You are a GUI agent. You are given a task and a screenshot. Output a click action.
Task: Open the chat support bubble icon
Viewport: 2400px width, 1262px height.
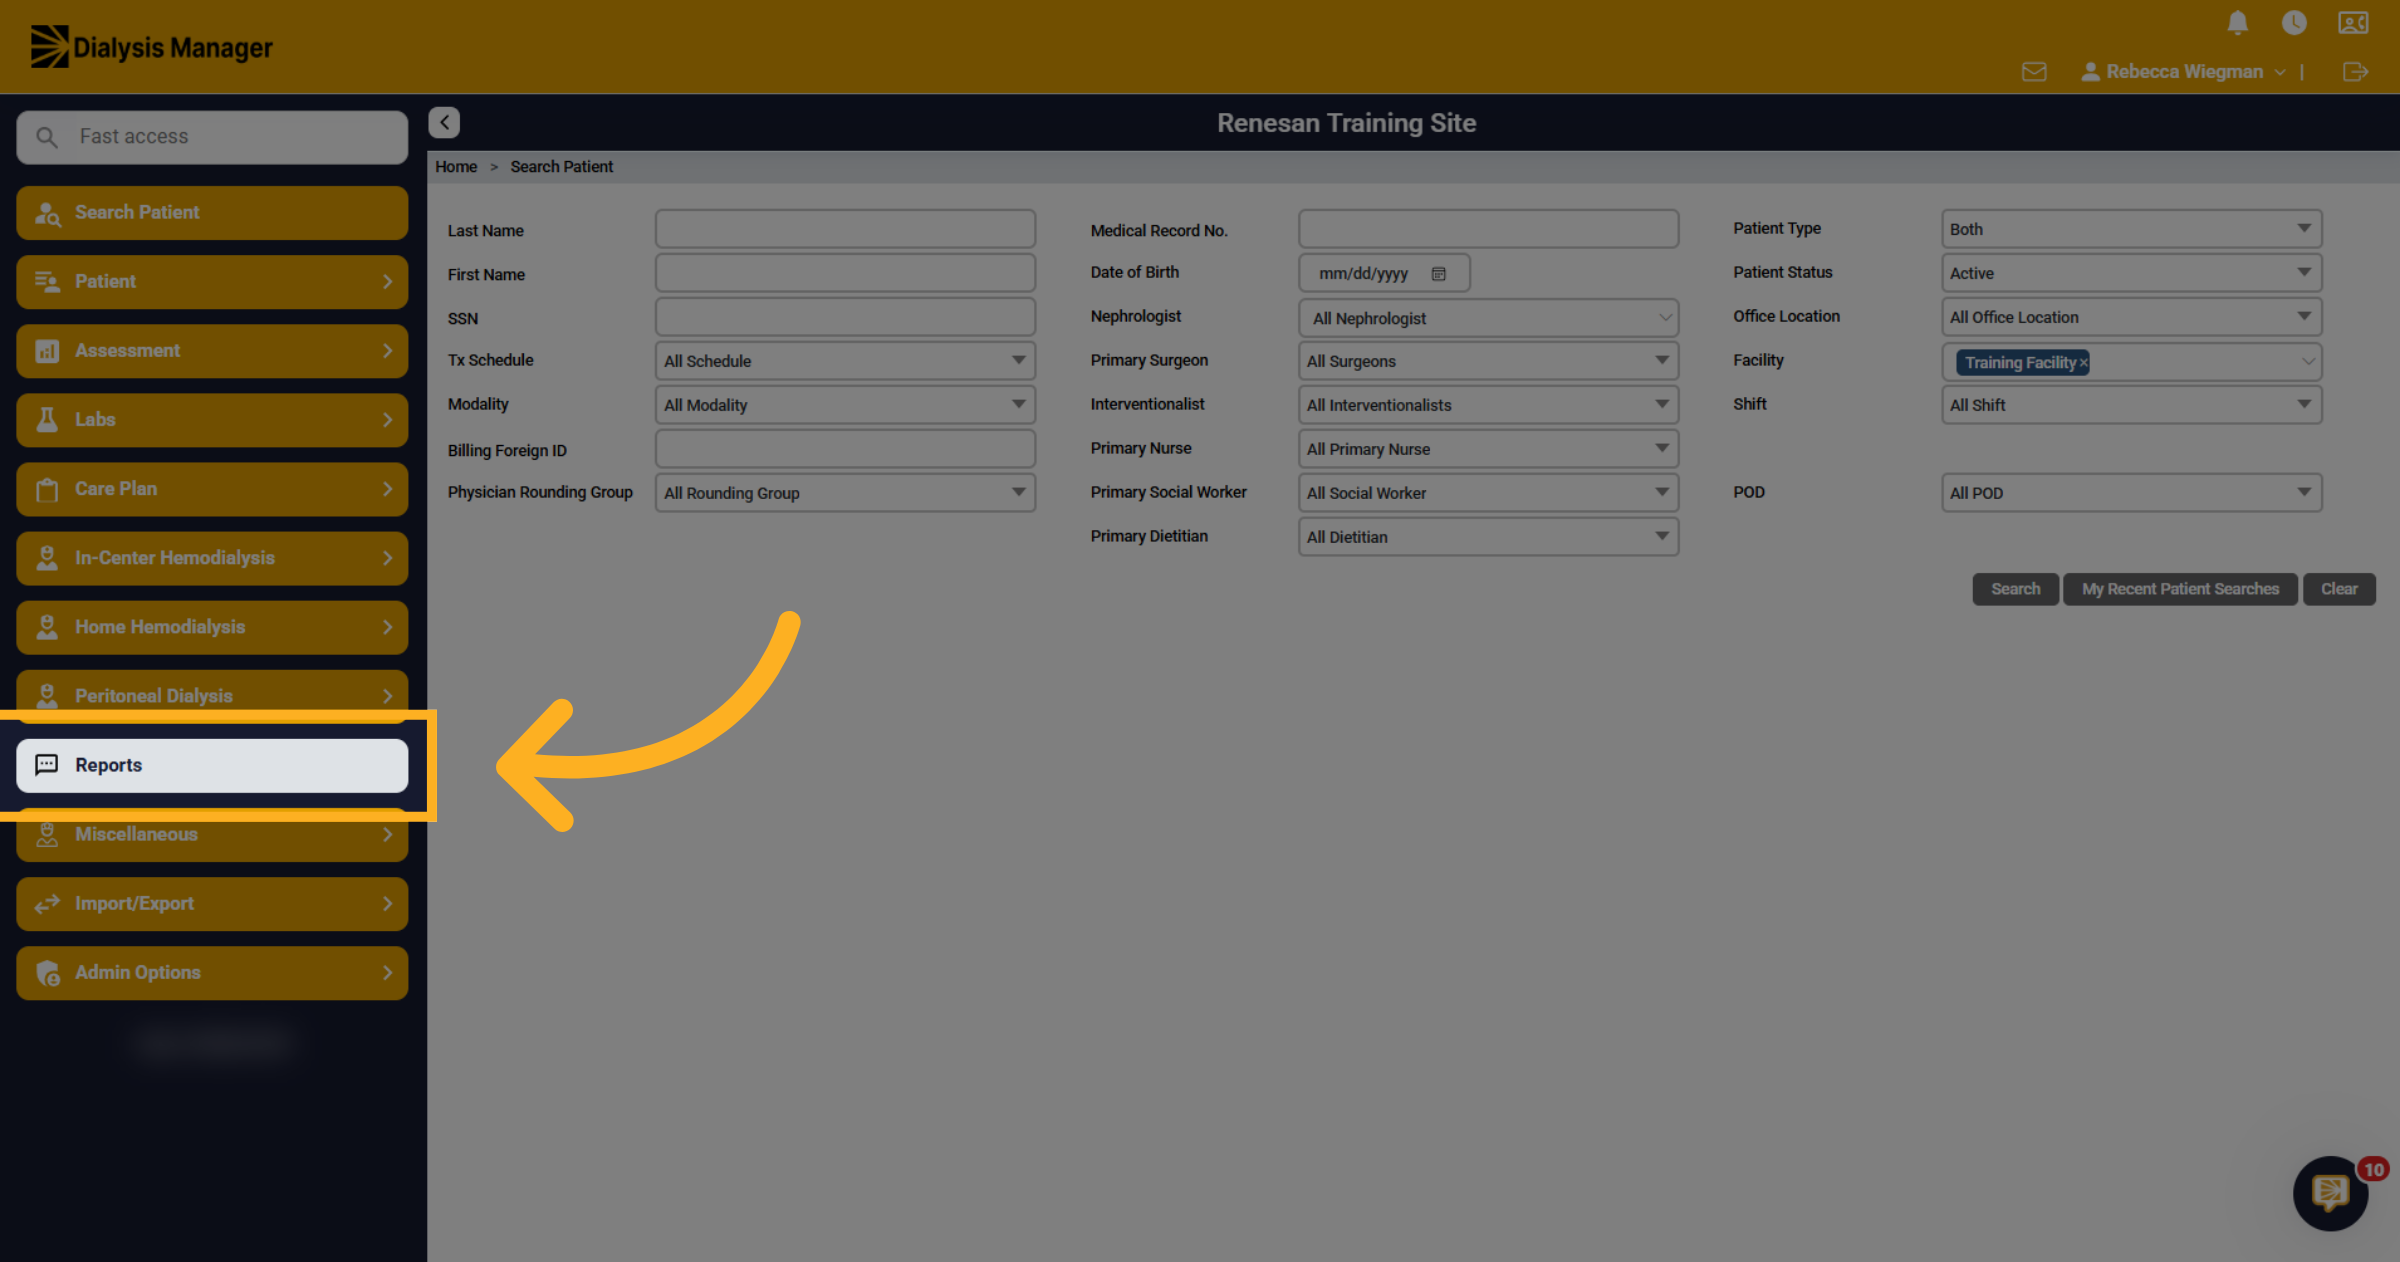point(2330,1193)
